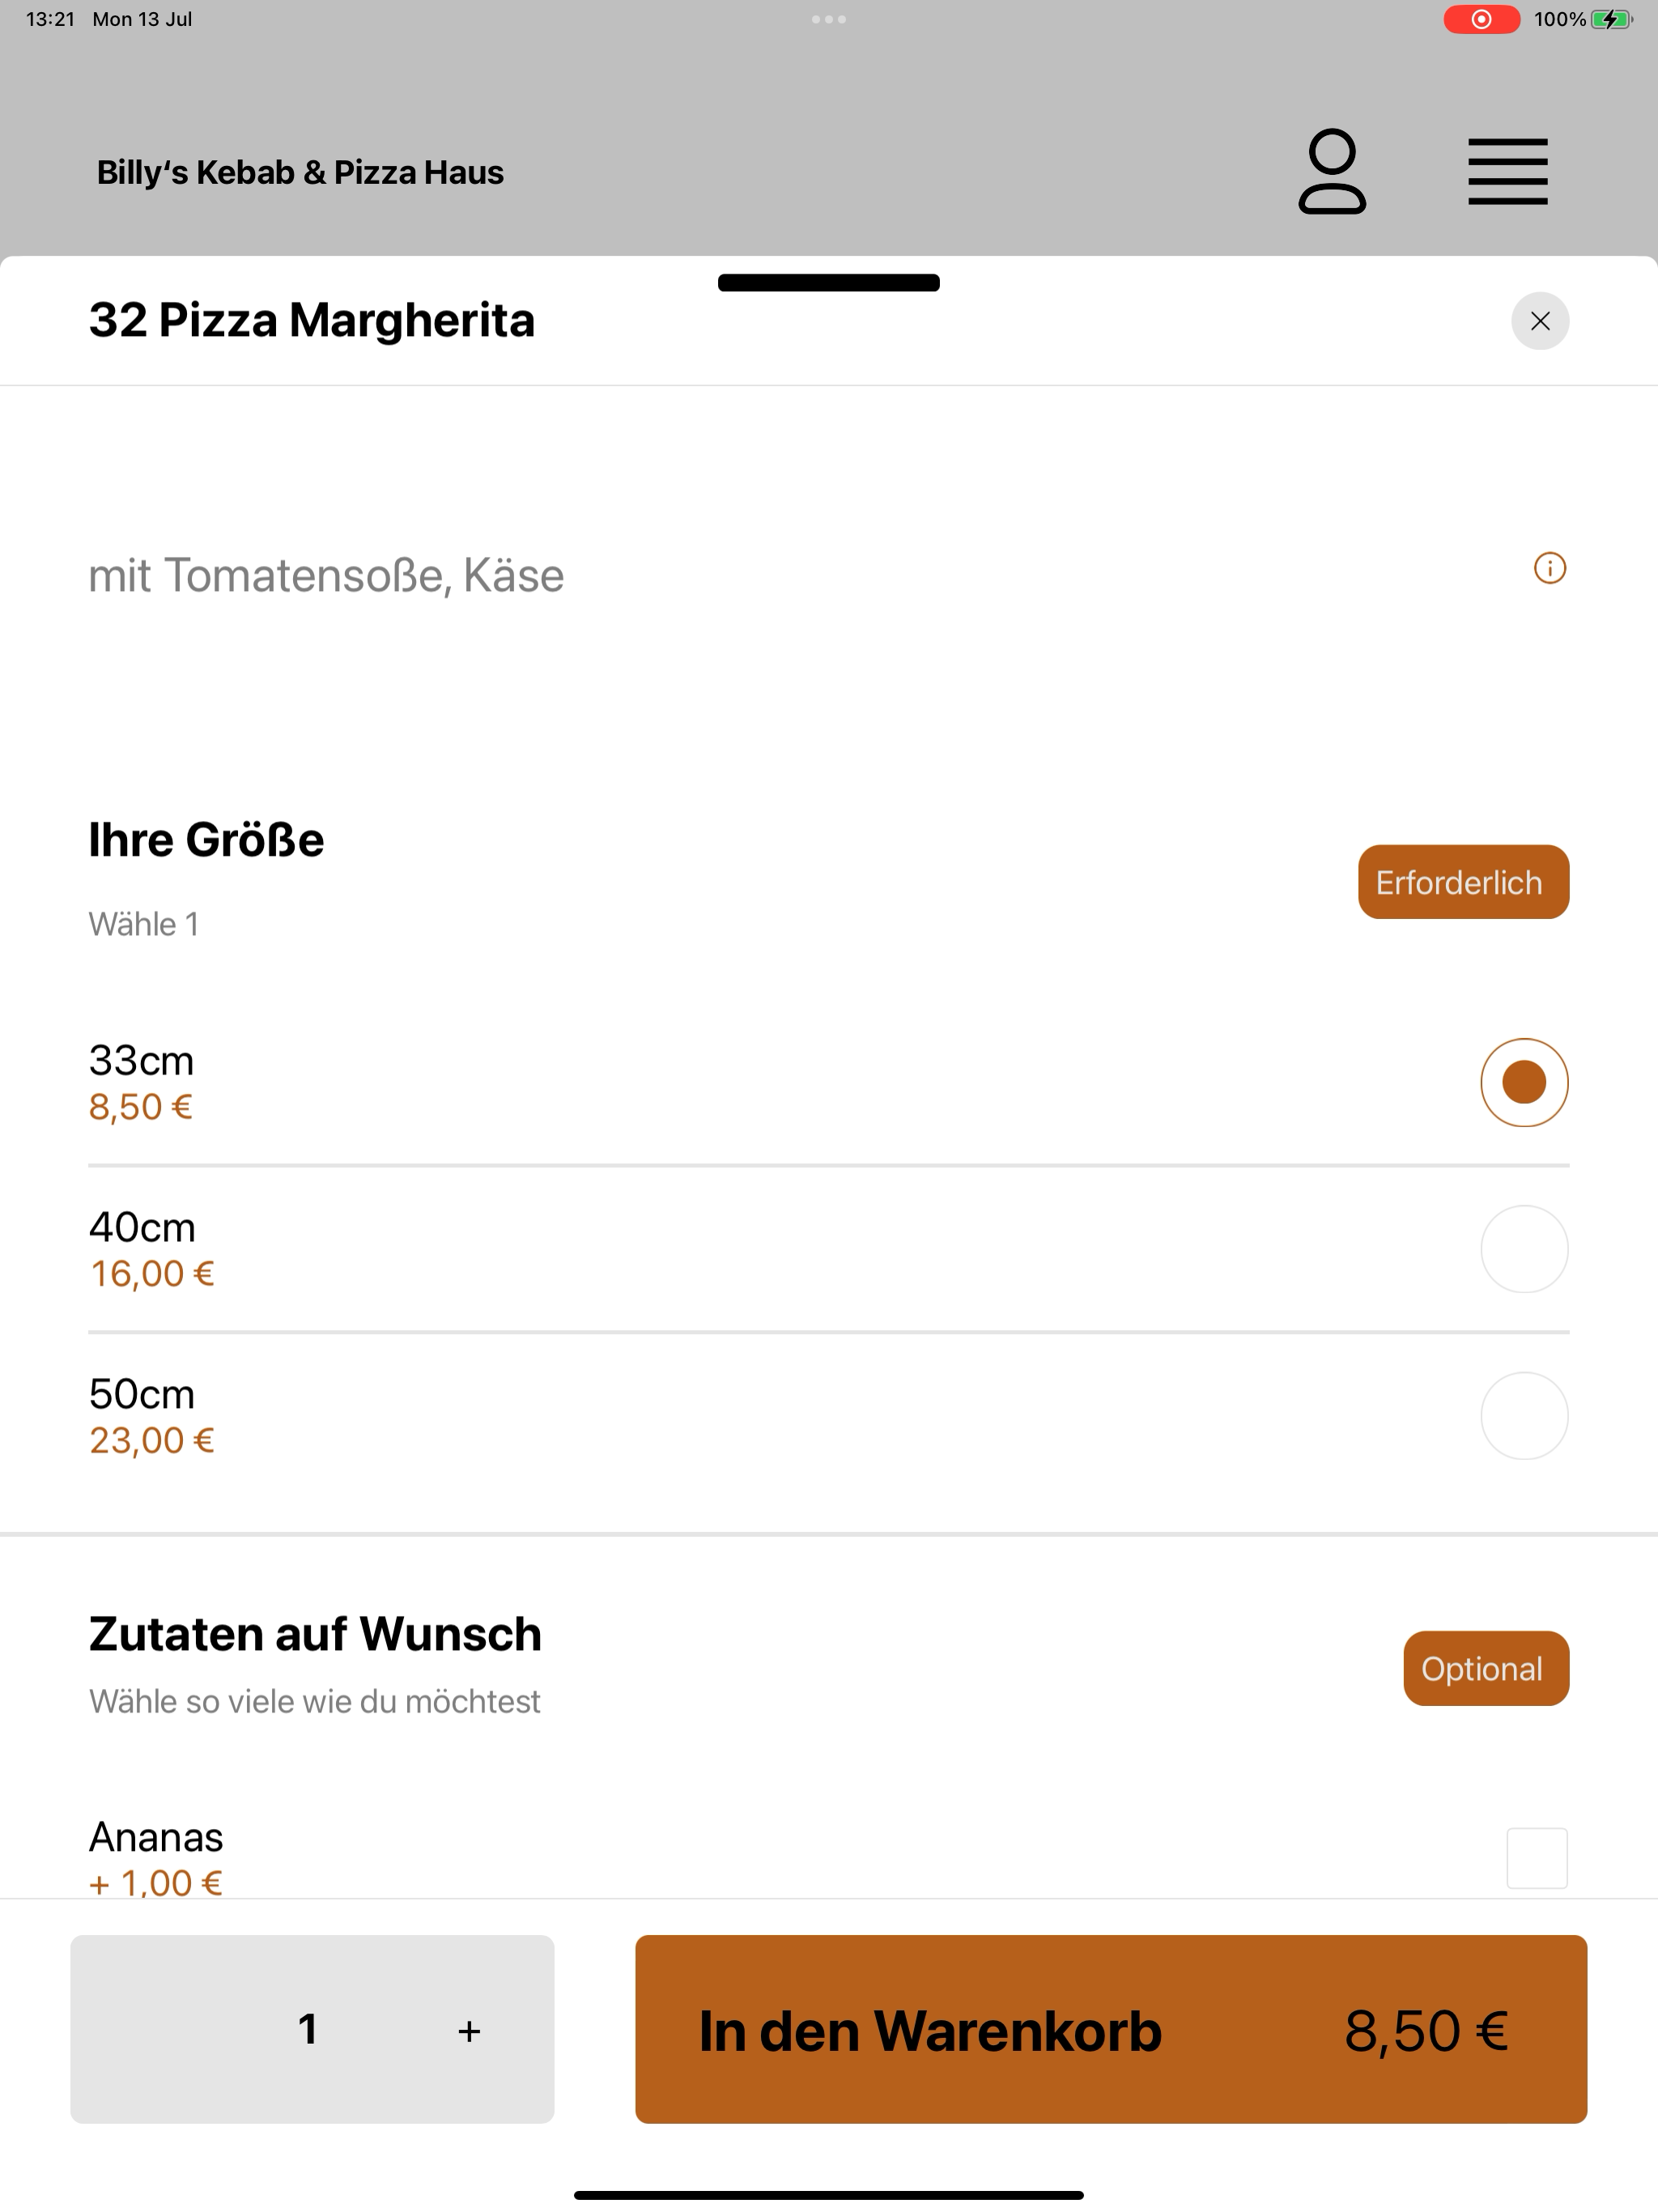This screenshot has width=1658, height=2212.
Task: Open the user profile icon
Action: click(1332, 171)
